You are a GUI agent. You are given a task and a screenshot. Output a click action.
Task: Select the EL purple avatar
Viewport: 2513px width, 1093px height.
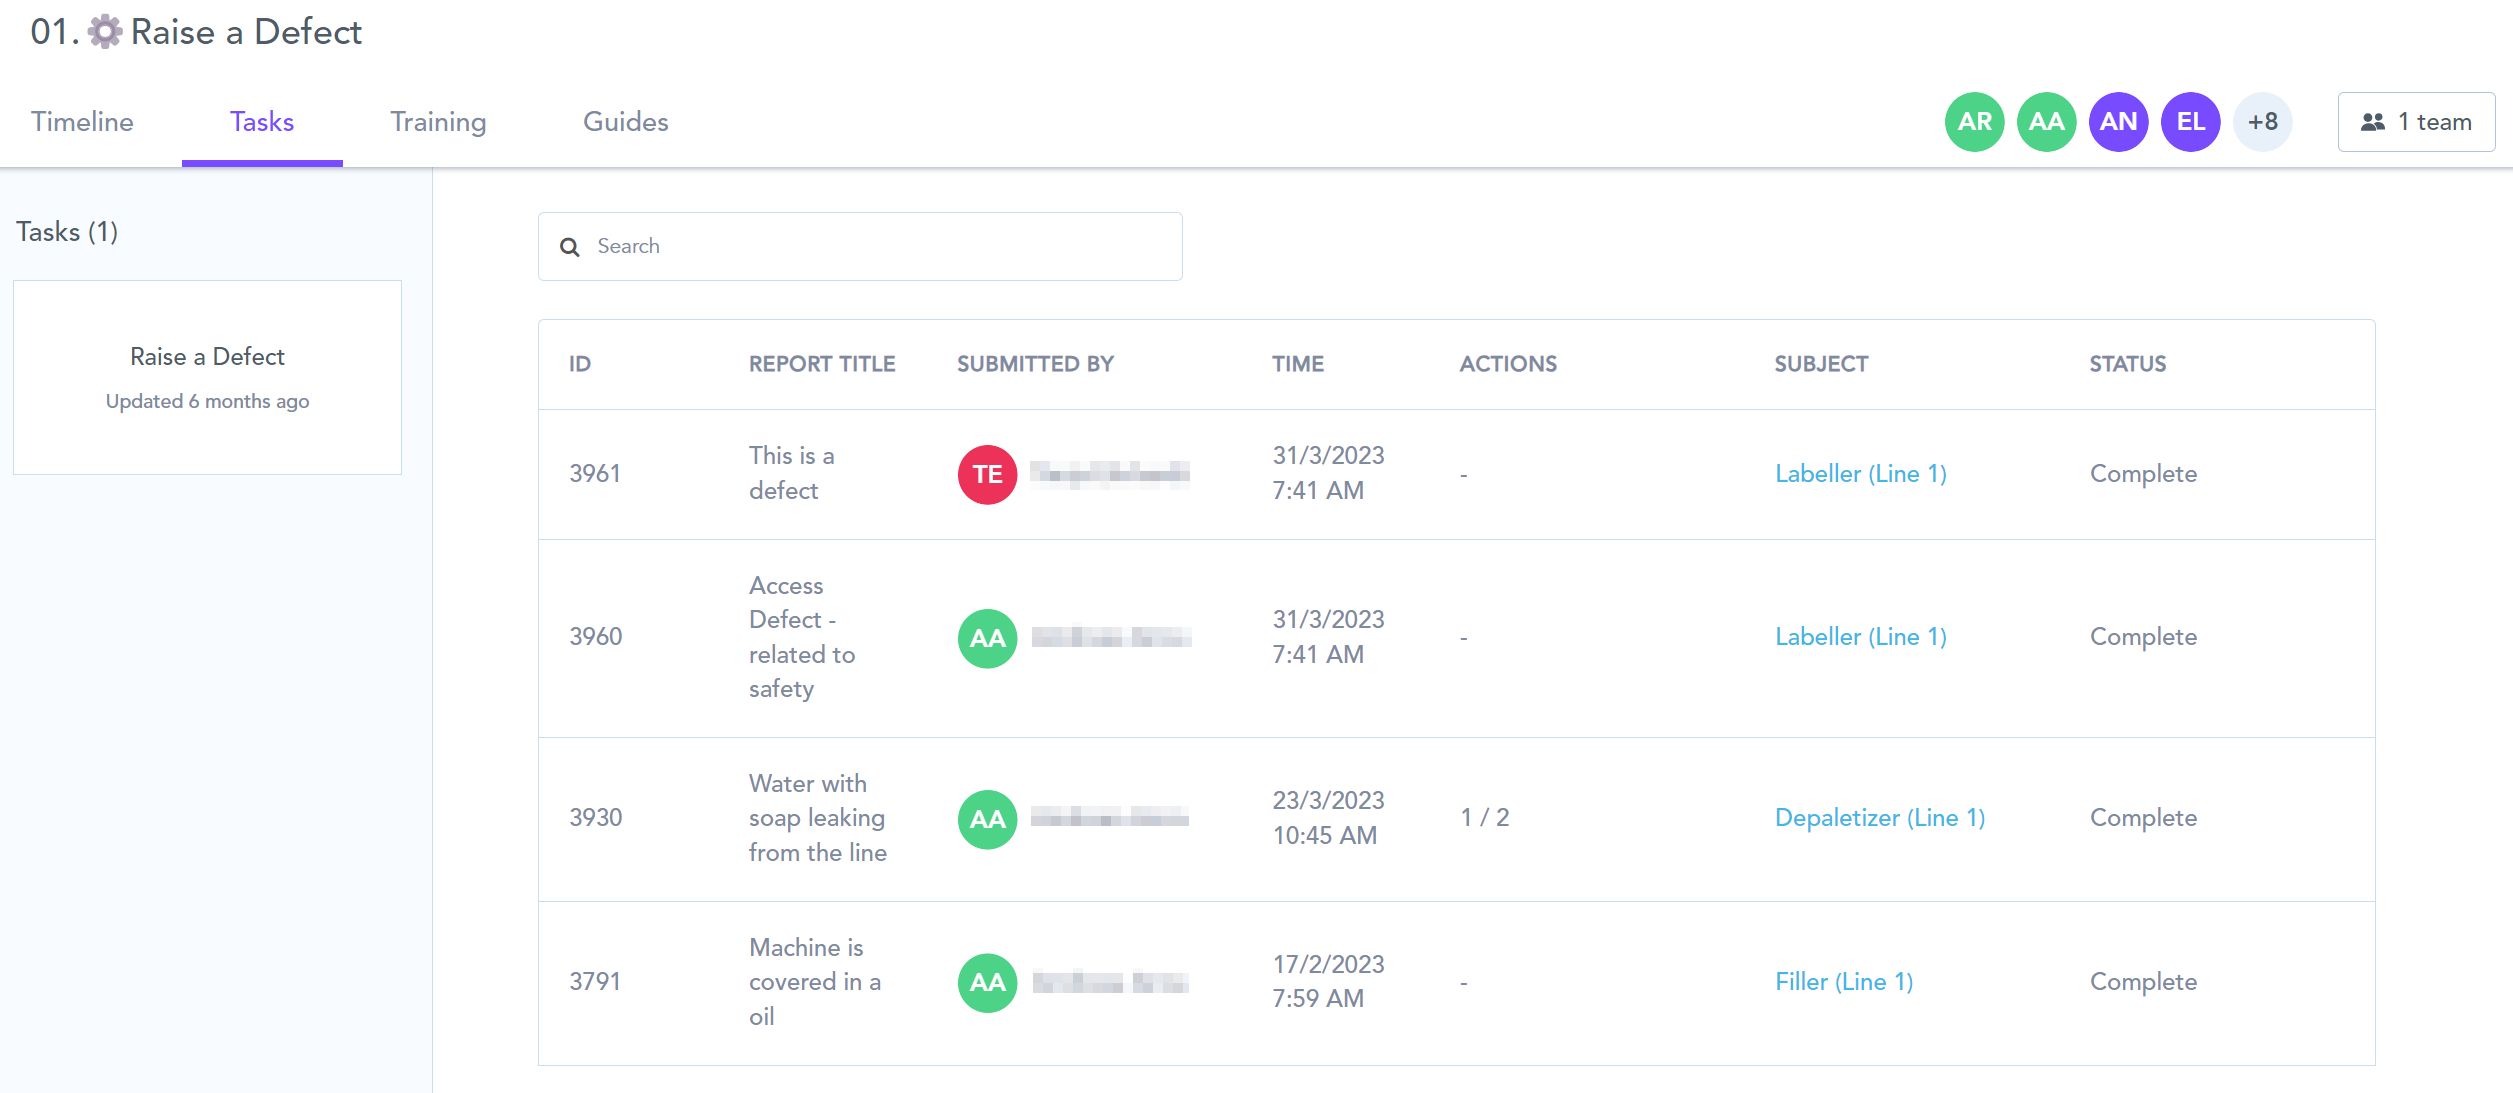click(2190, 121)
